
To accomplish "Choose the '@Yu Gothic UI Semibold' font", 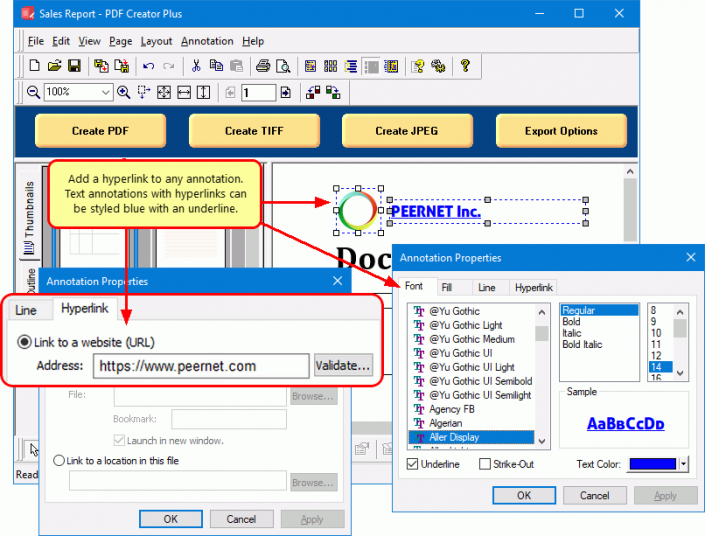I will [480, 381].
